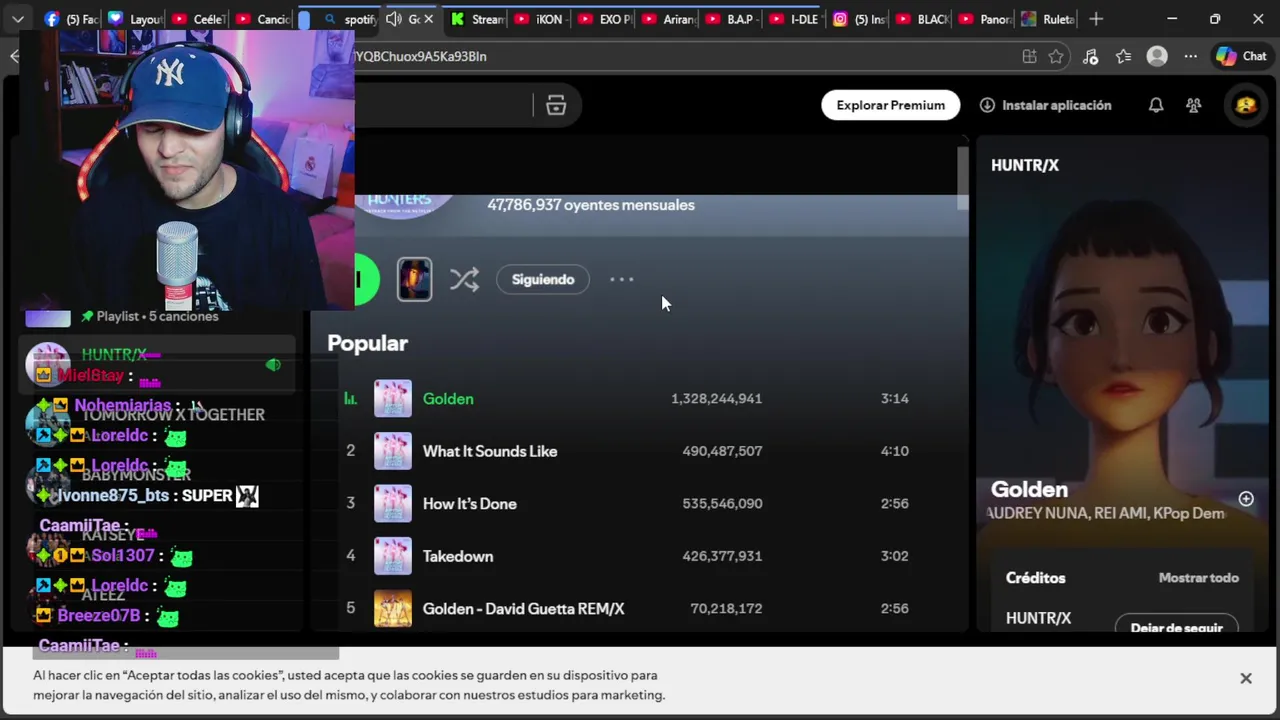Click the David Guetta REM/X cover art
The image size is (1280, 720).
point(393,608)
